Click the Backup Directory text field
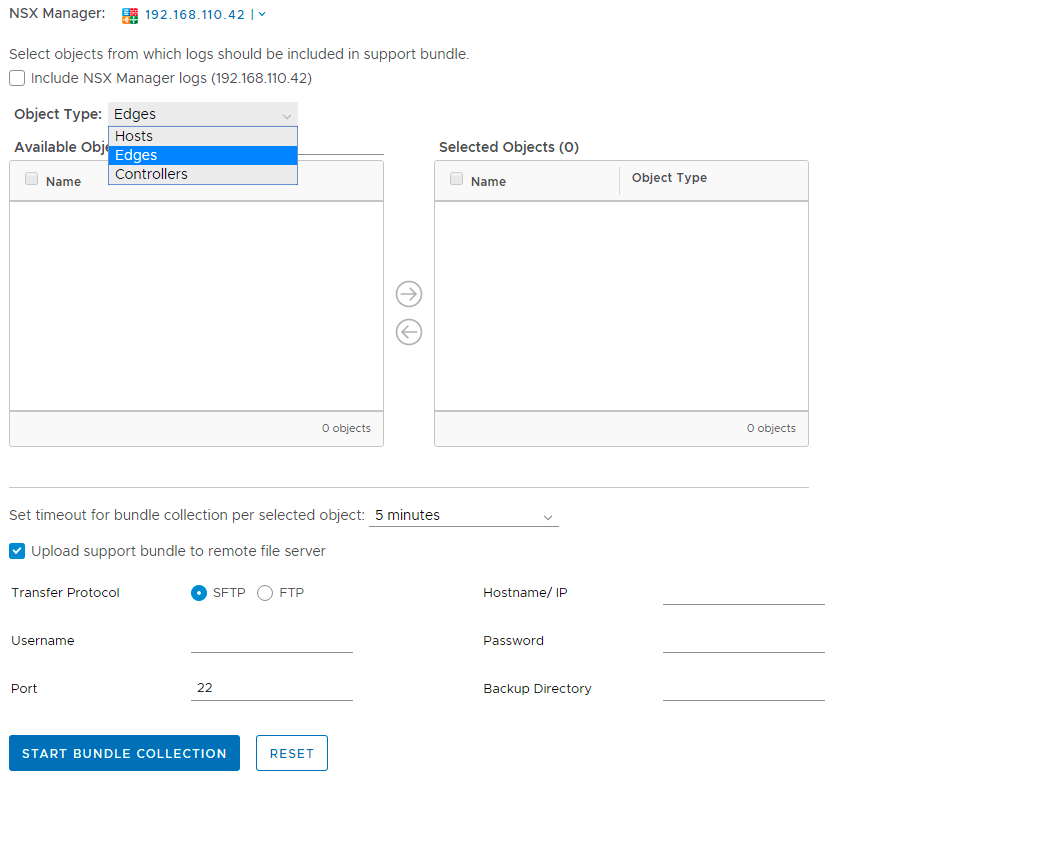 pos(743,688)
